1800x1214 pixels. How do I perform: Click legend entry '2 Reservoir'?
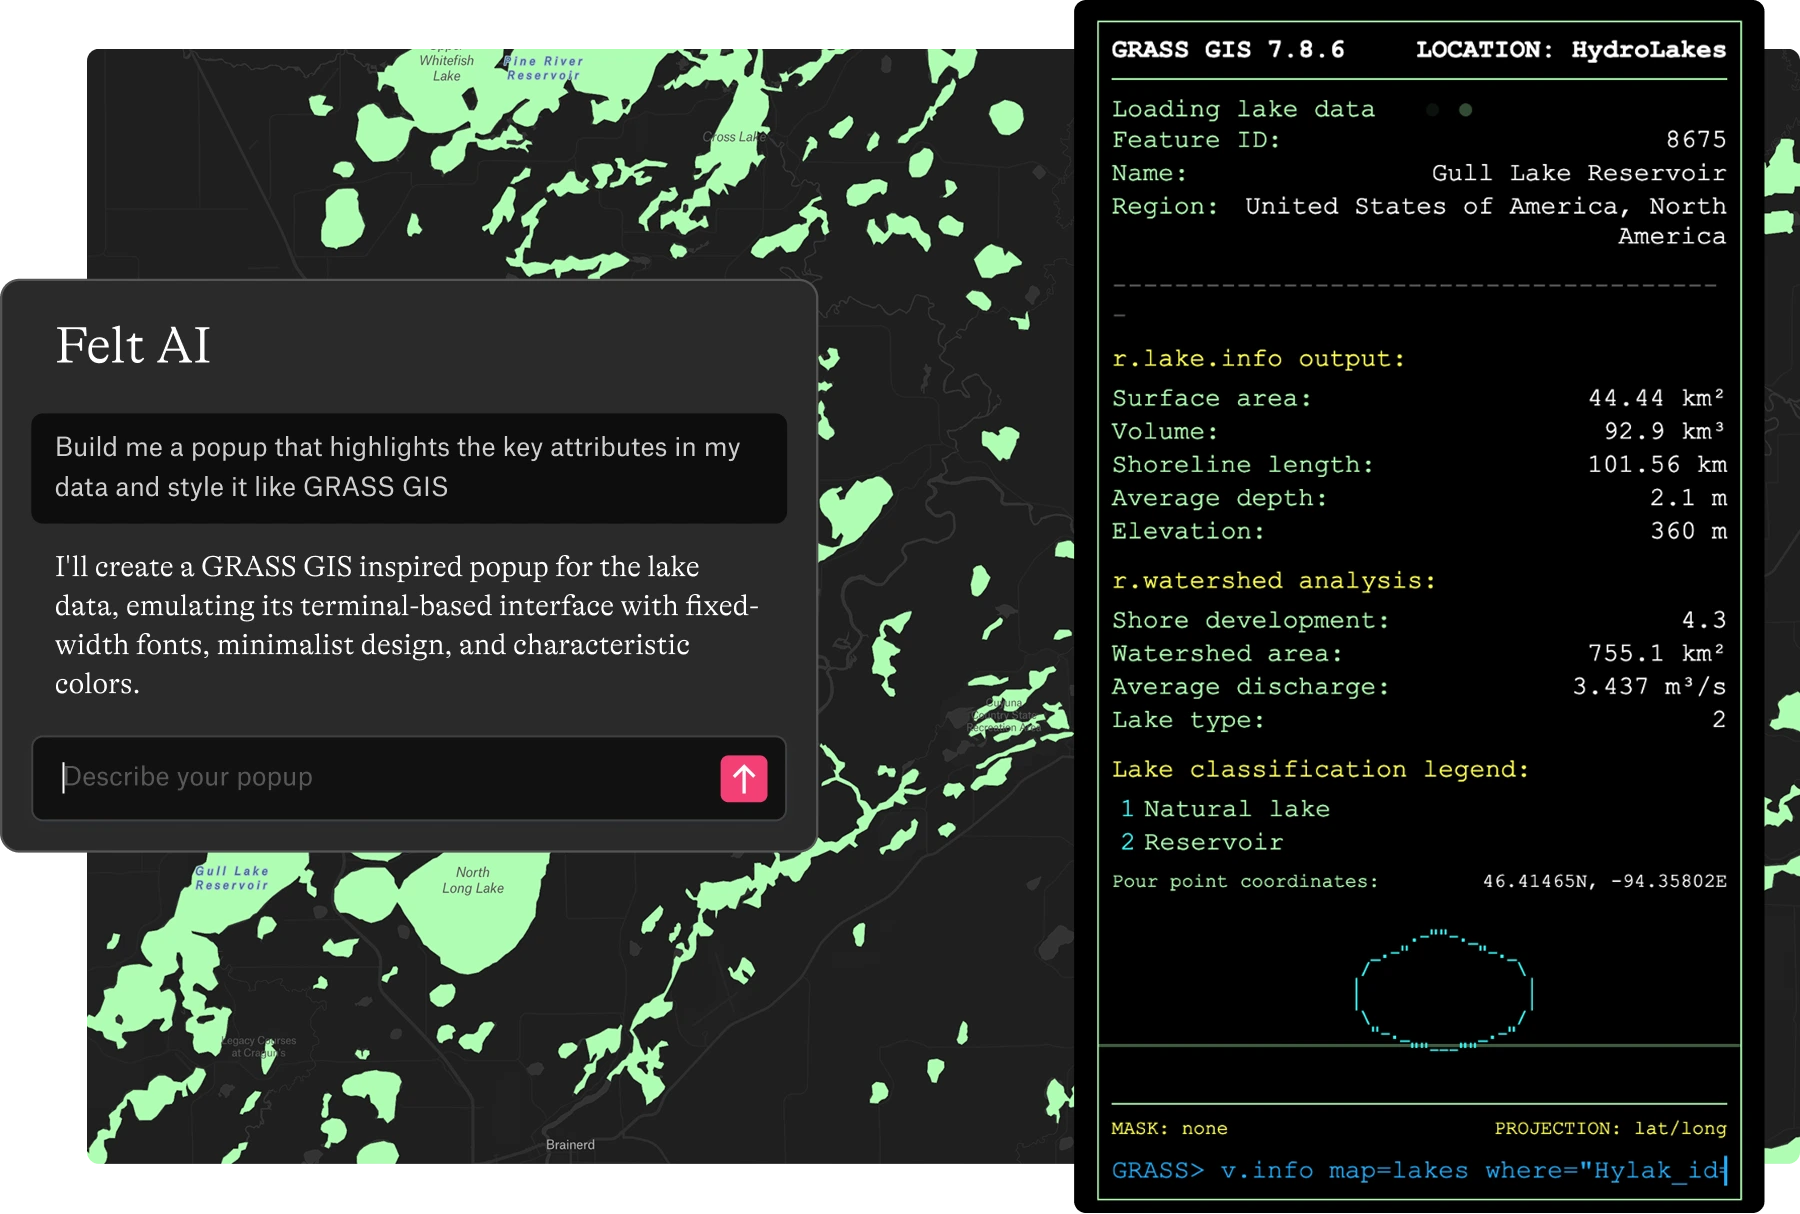coord(1201,842)
